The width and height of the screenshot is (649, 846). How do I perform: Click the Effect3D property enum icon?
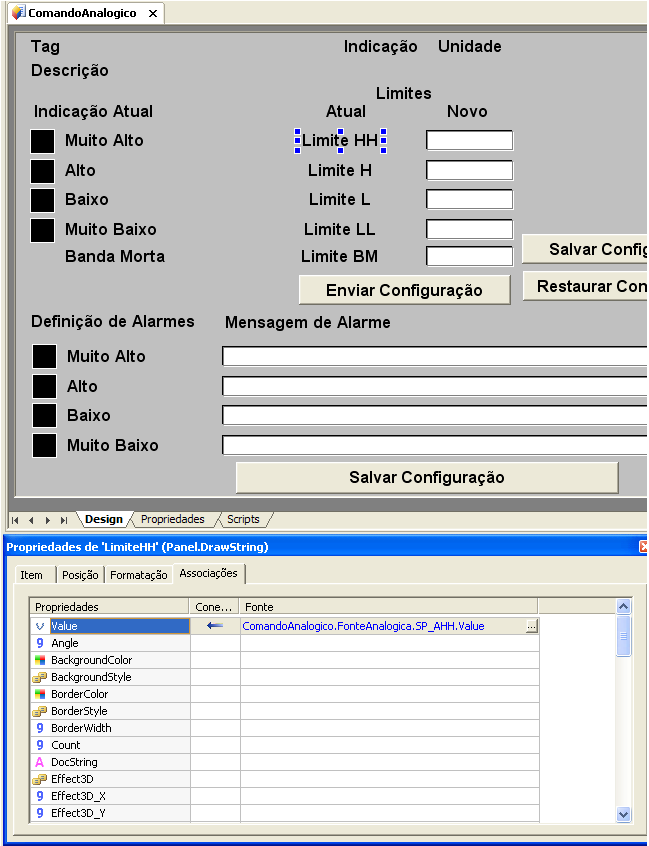[39, 779]
